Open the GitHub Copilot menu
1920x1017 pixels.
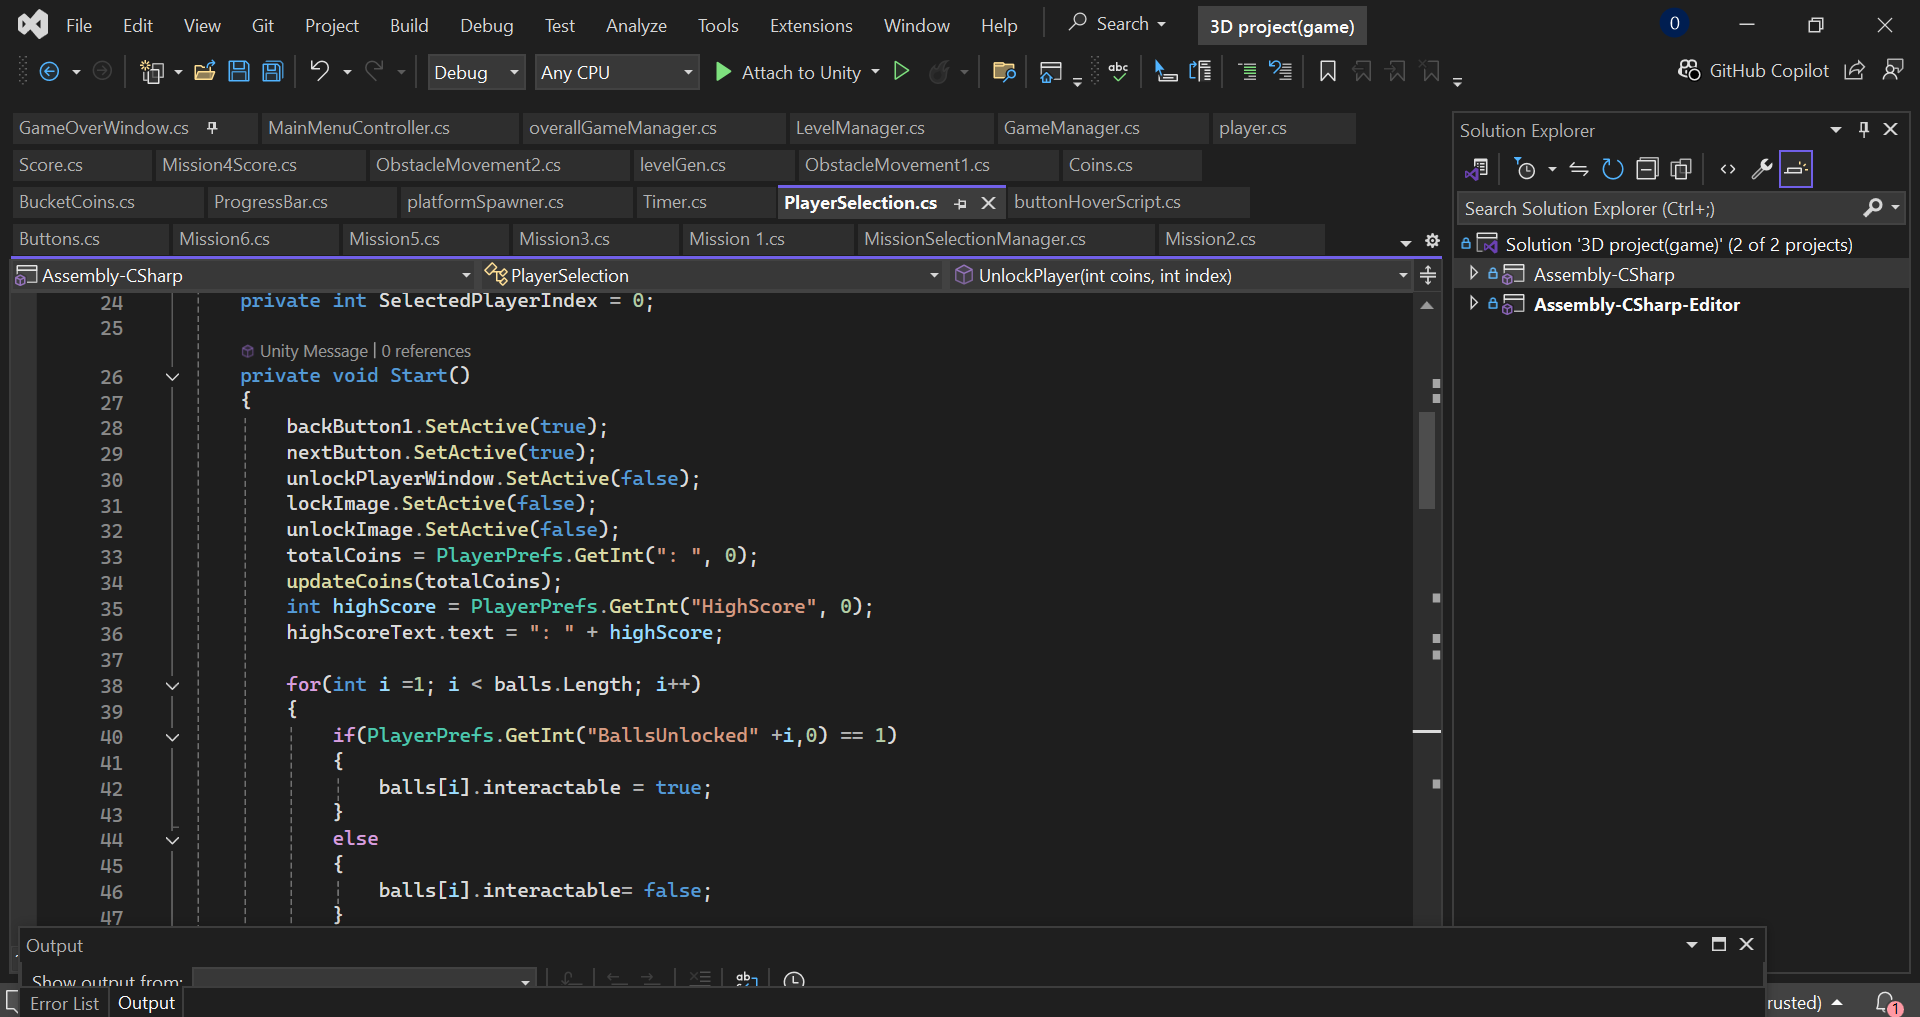click(1754, 70)
